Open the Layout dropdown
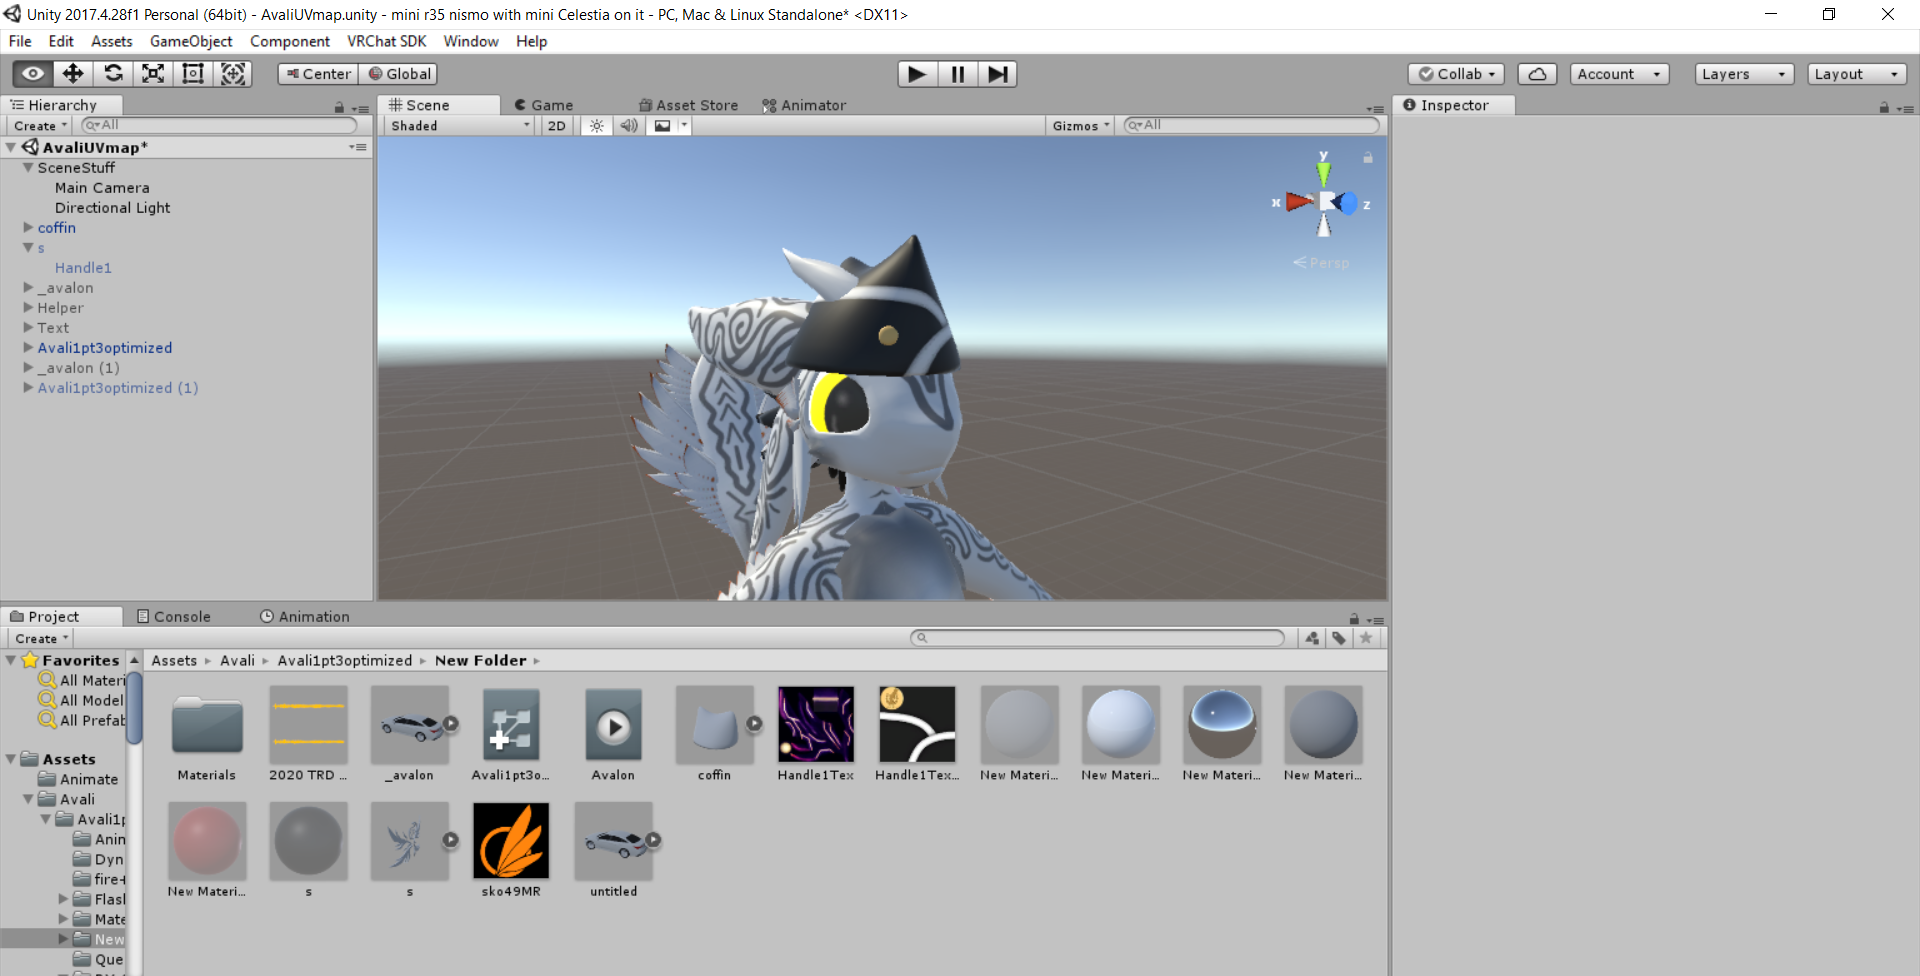 point(1857,74)
